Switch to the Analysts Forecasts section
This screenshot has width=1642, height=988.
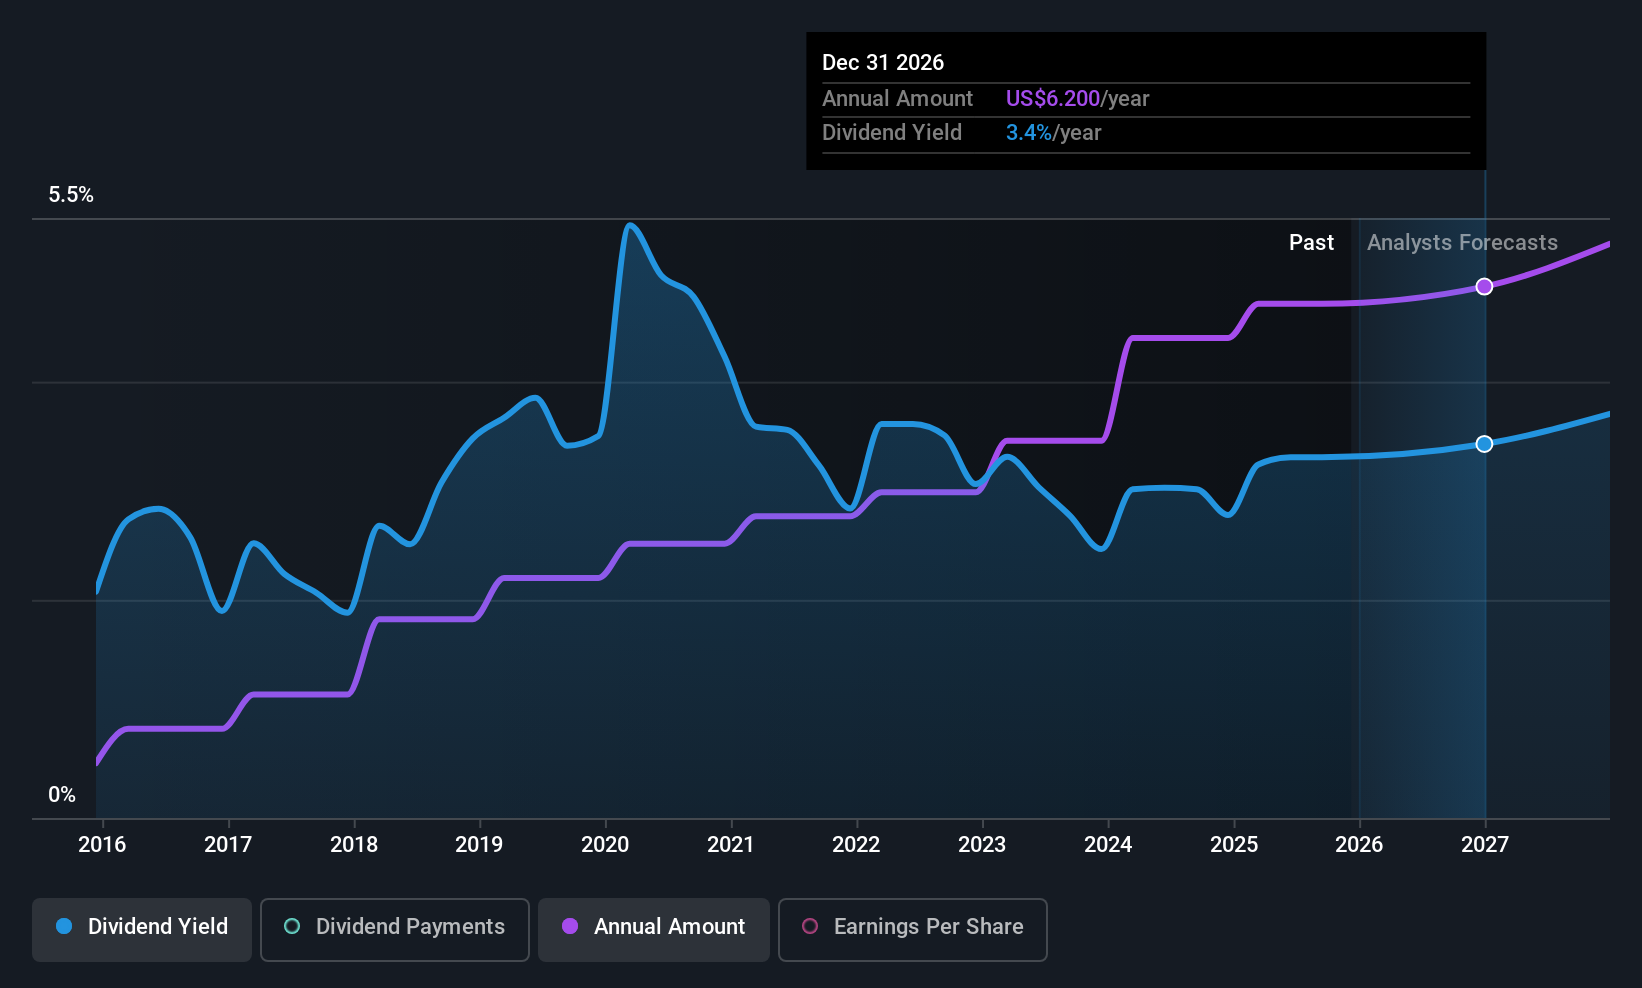coord(1462,242)
